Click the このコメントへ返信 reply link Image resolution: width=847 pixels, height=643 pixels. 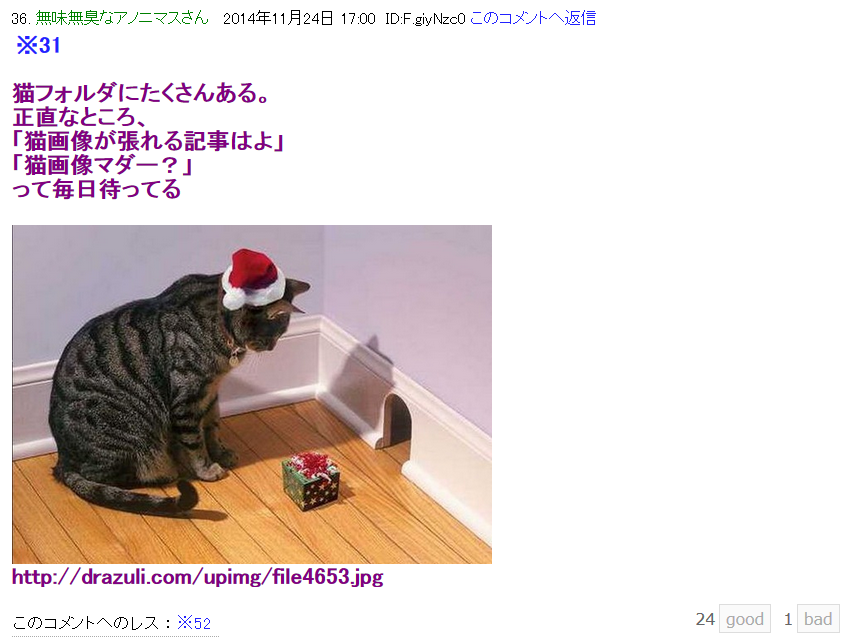point(533,18)
